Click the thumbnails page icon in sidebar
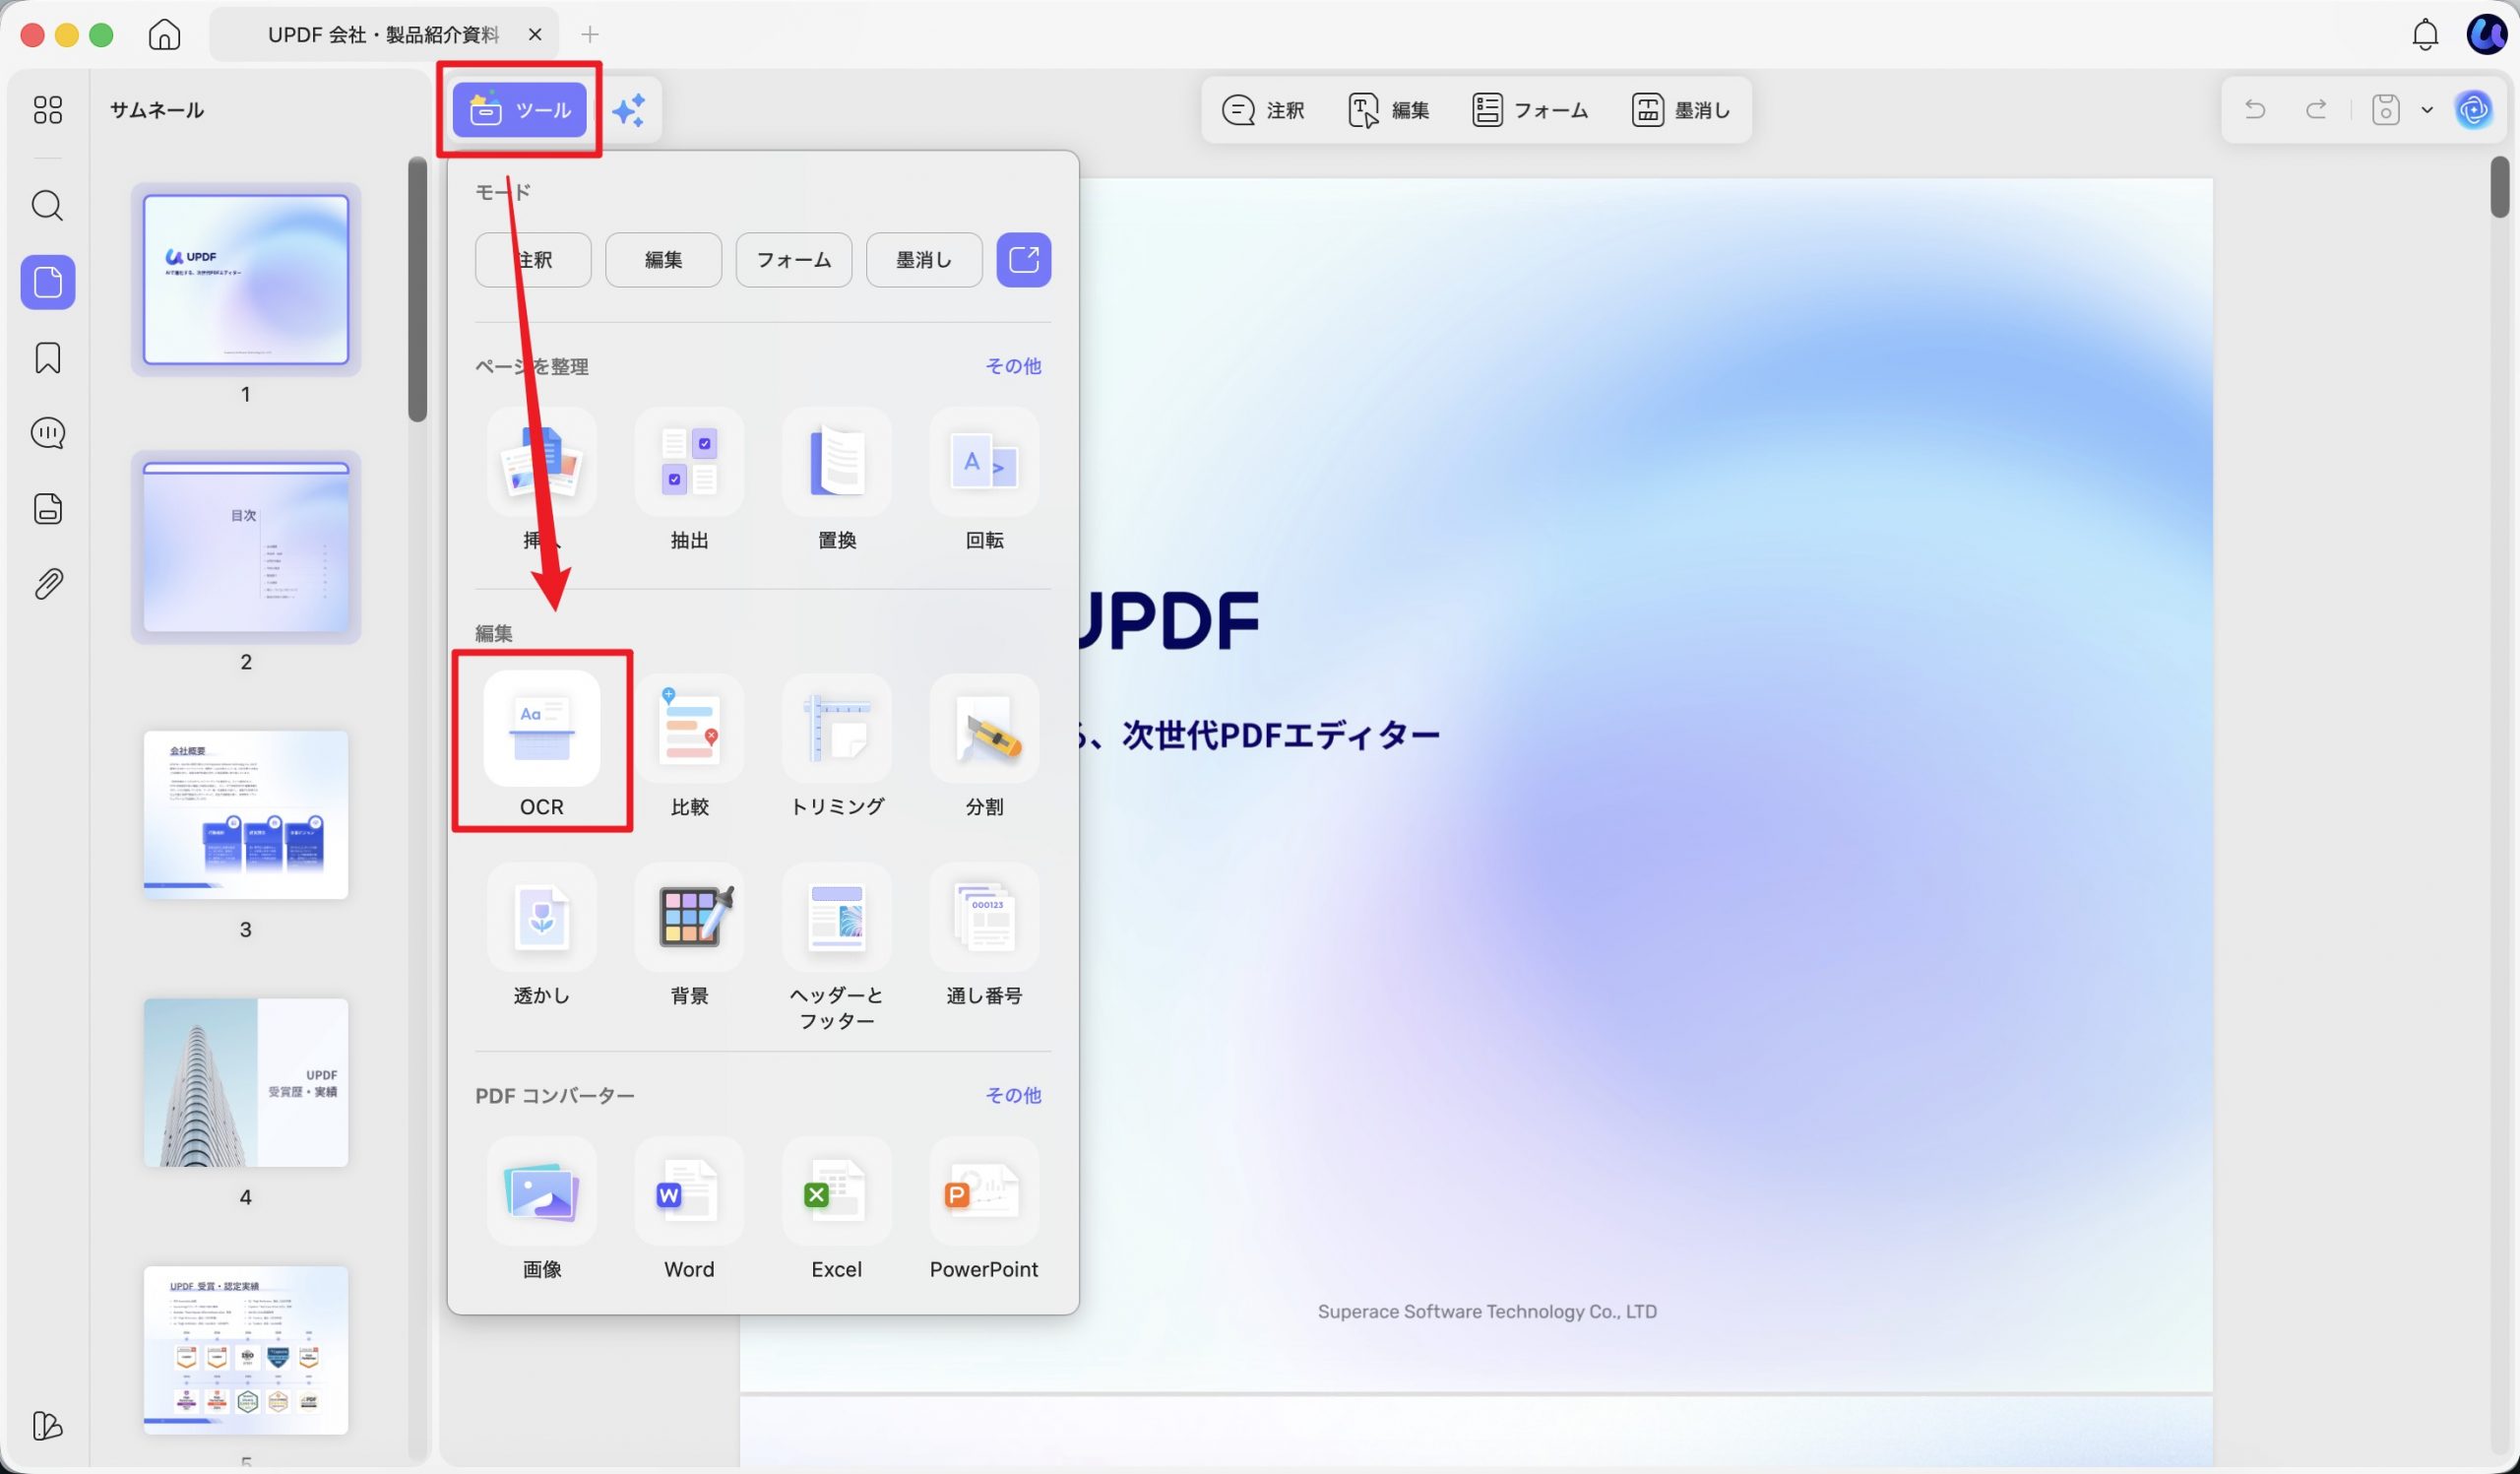Screen dimensions: 2520x1474 47,282
